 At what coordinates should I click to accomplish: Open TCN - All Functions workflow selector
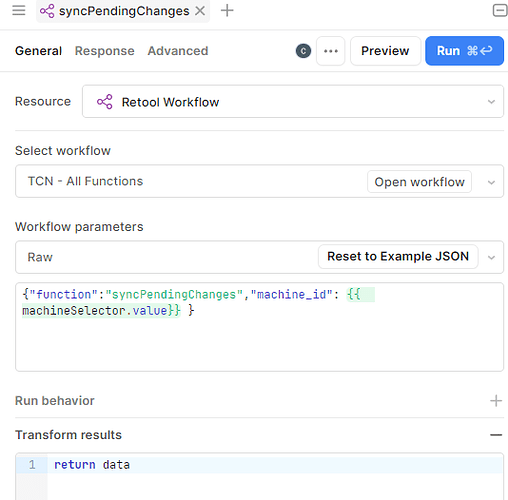pyautogui.click(x=259, y=181)
